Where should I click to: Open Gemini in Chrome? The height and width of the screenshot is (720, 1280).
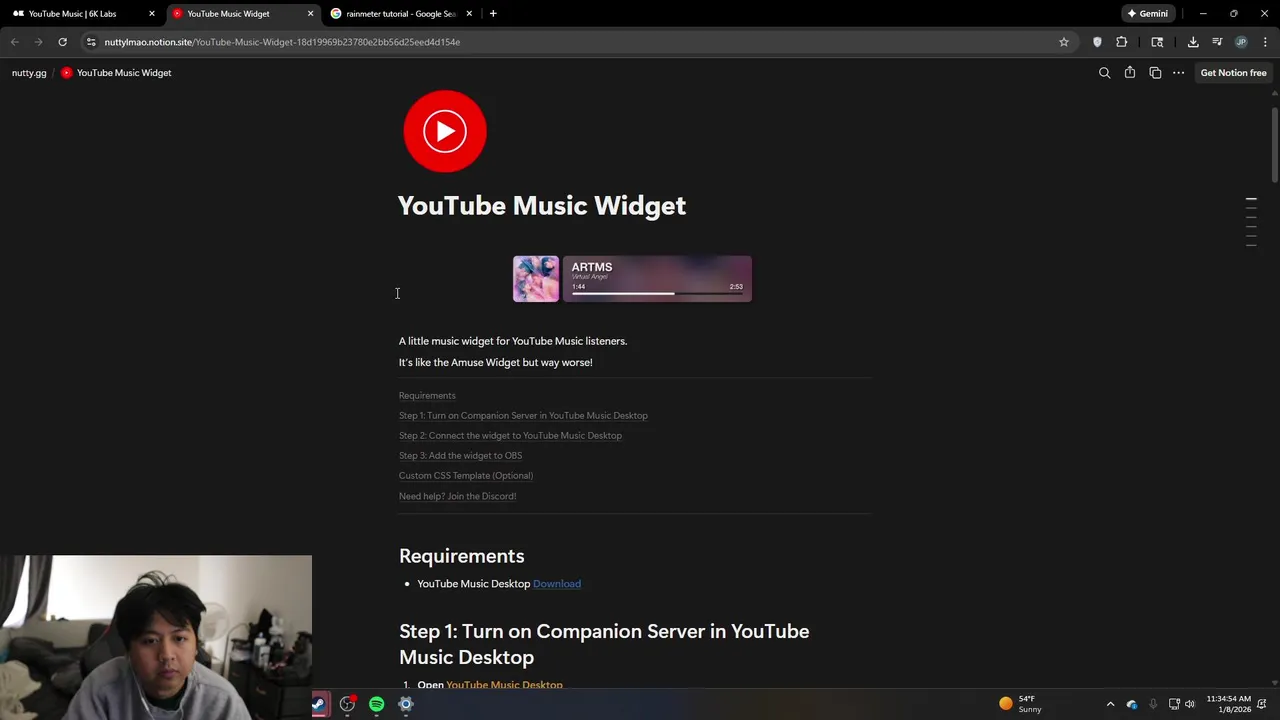pos(1147,14)
